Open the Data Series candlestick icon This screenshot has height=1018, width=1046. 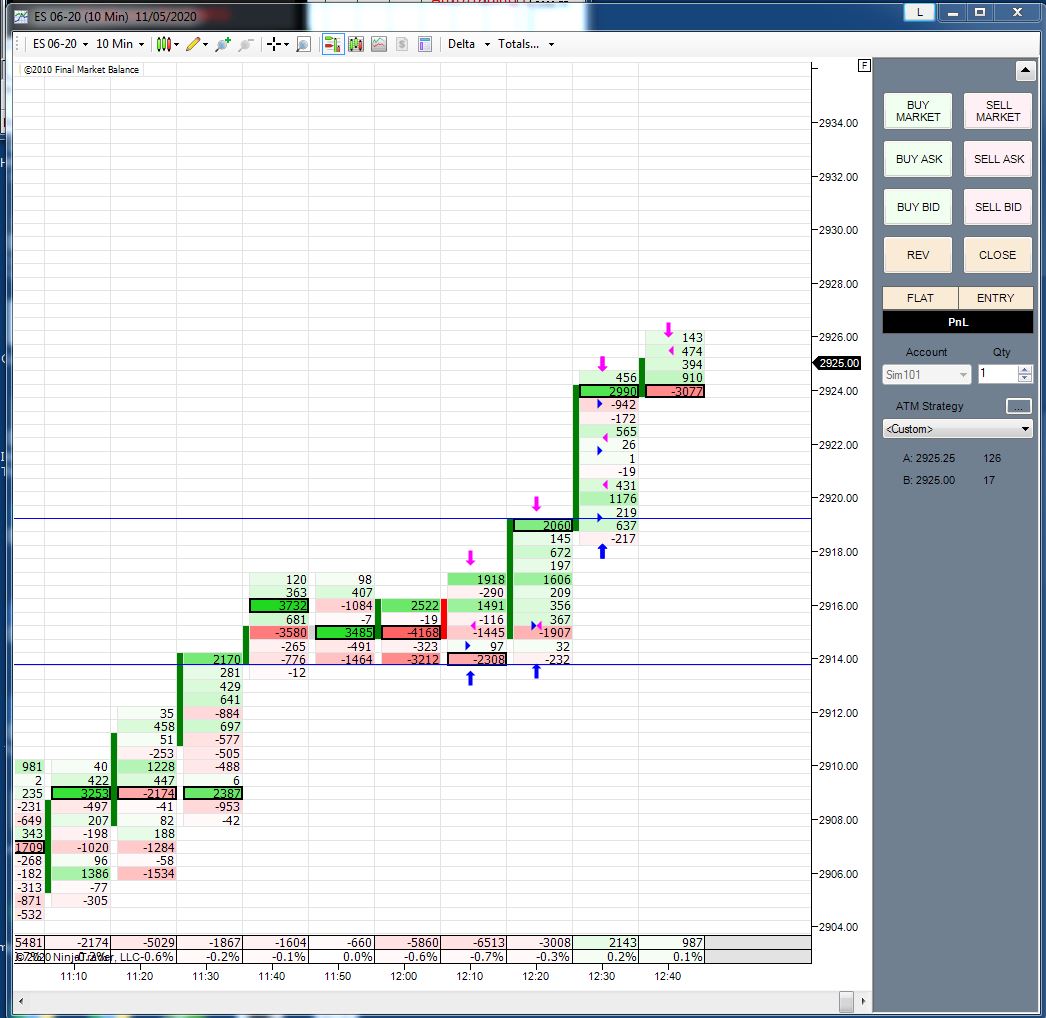[356, 44]
